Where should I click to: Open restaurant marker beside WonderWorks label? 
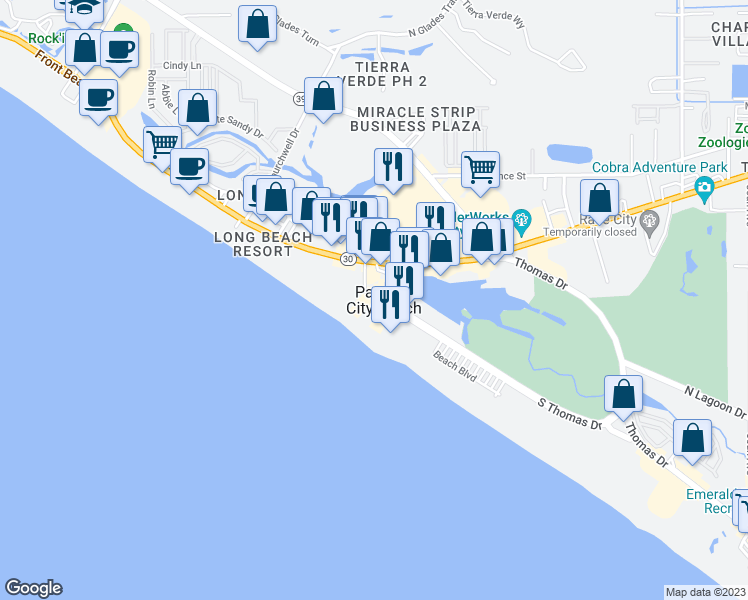coord(436,215)
